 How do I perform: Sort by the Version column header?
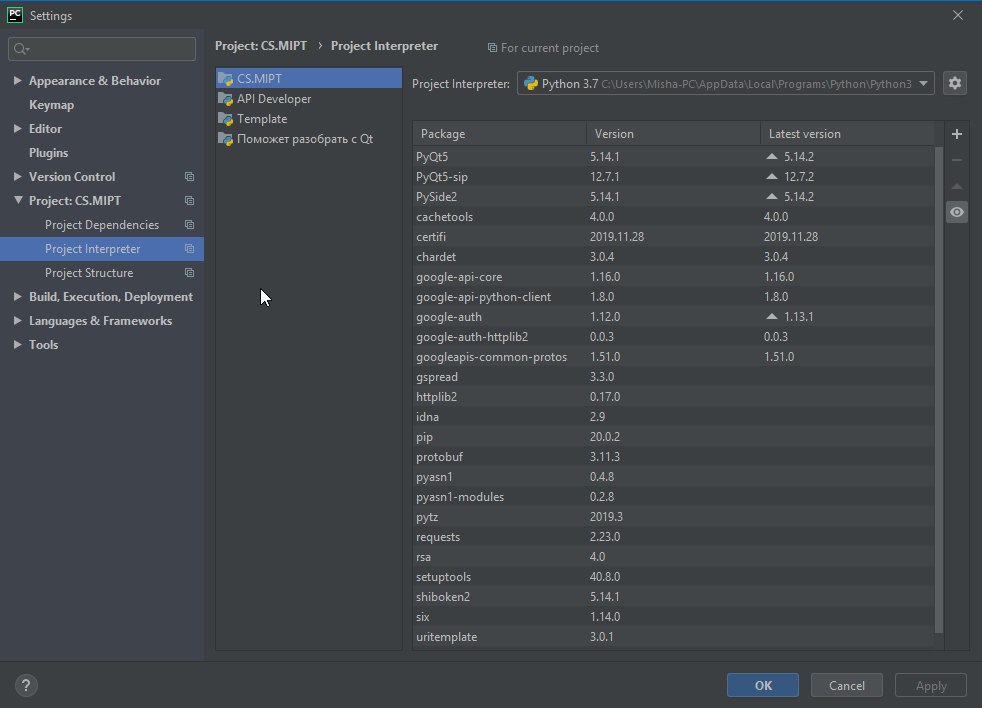[673, 134]
